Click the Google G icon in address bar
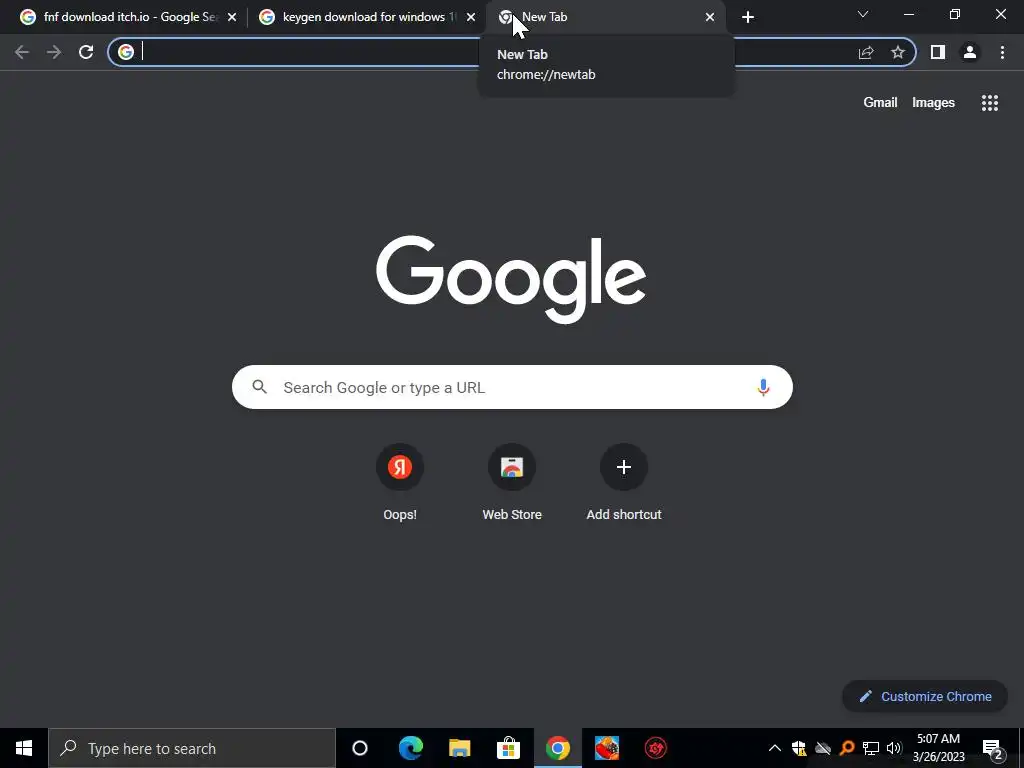 click(126, 52)
